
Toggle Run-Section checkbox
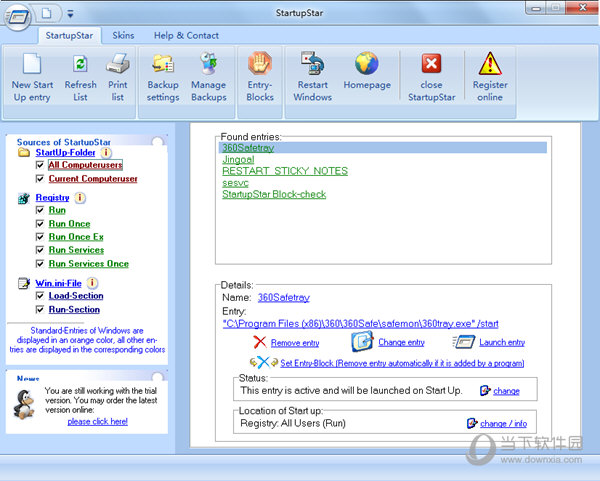[x=40, y=310]
